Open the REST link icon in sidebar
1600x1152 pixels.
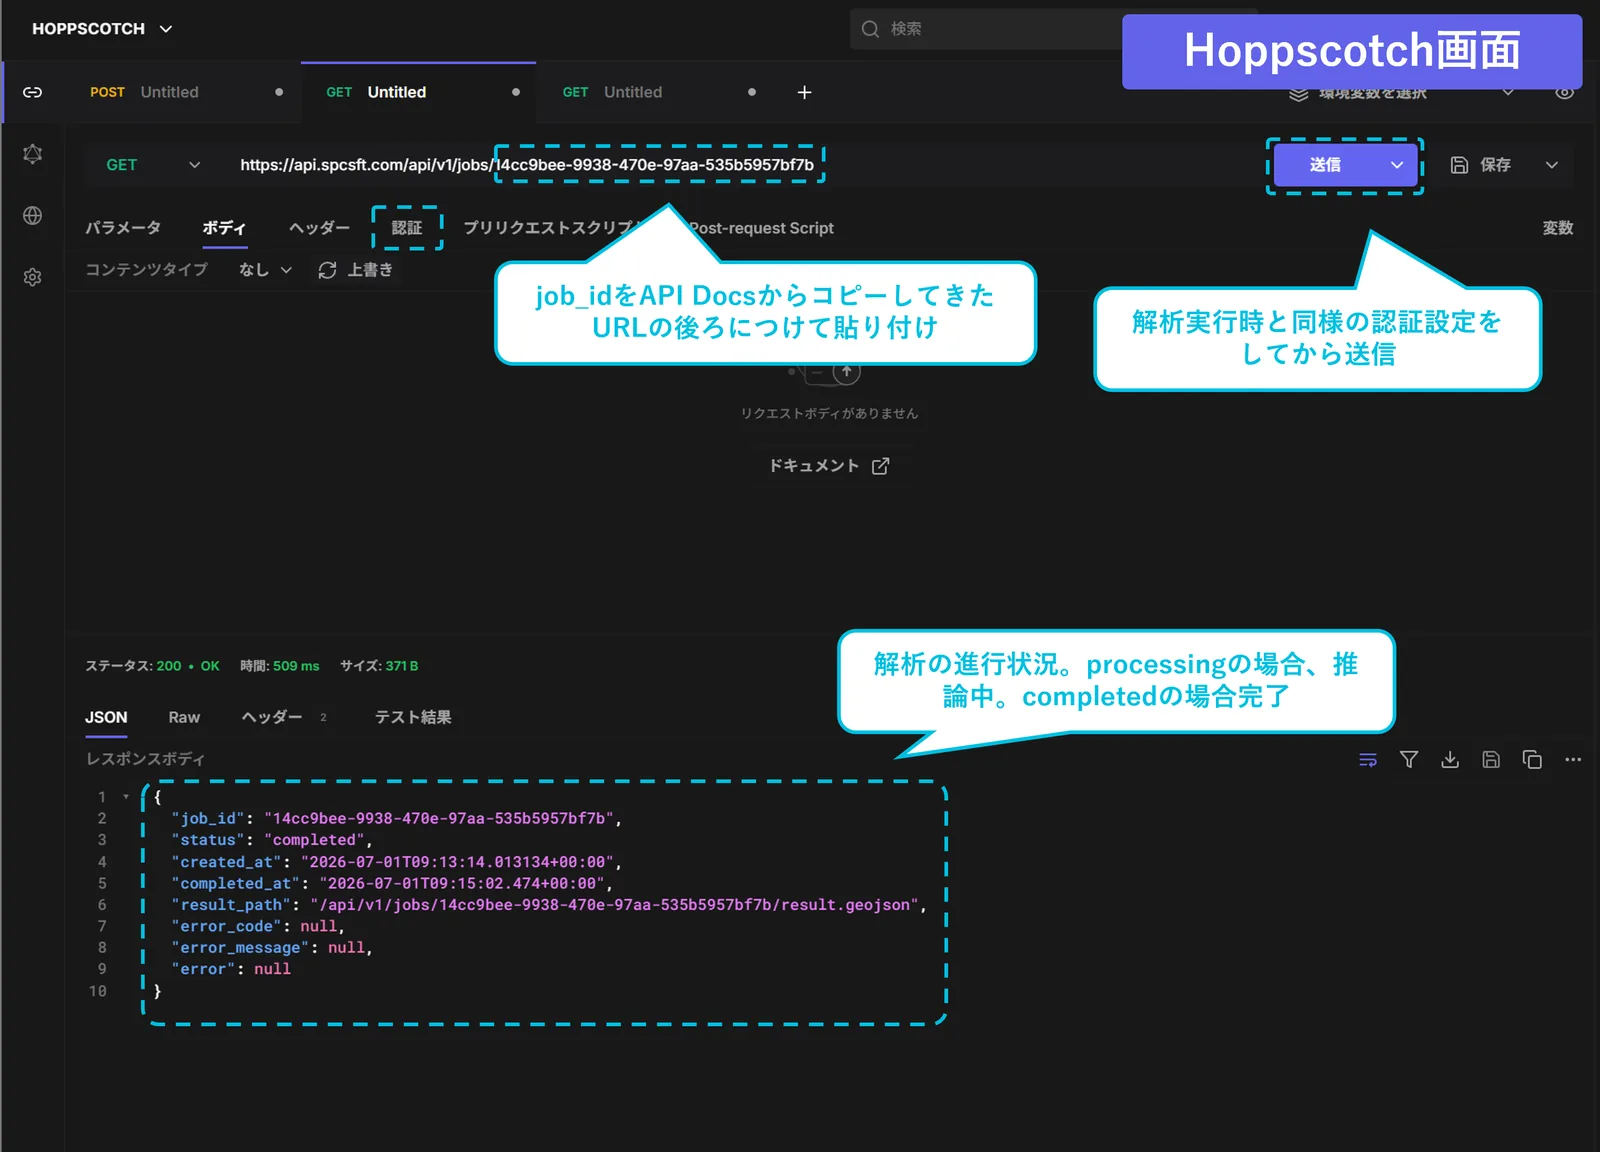tap(32, 92)
